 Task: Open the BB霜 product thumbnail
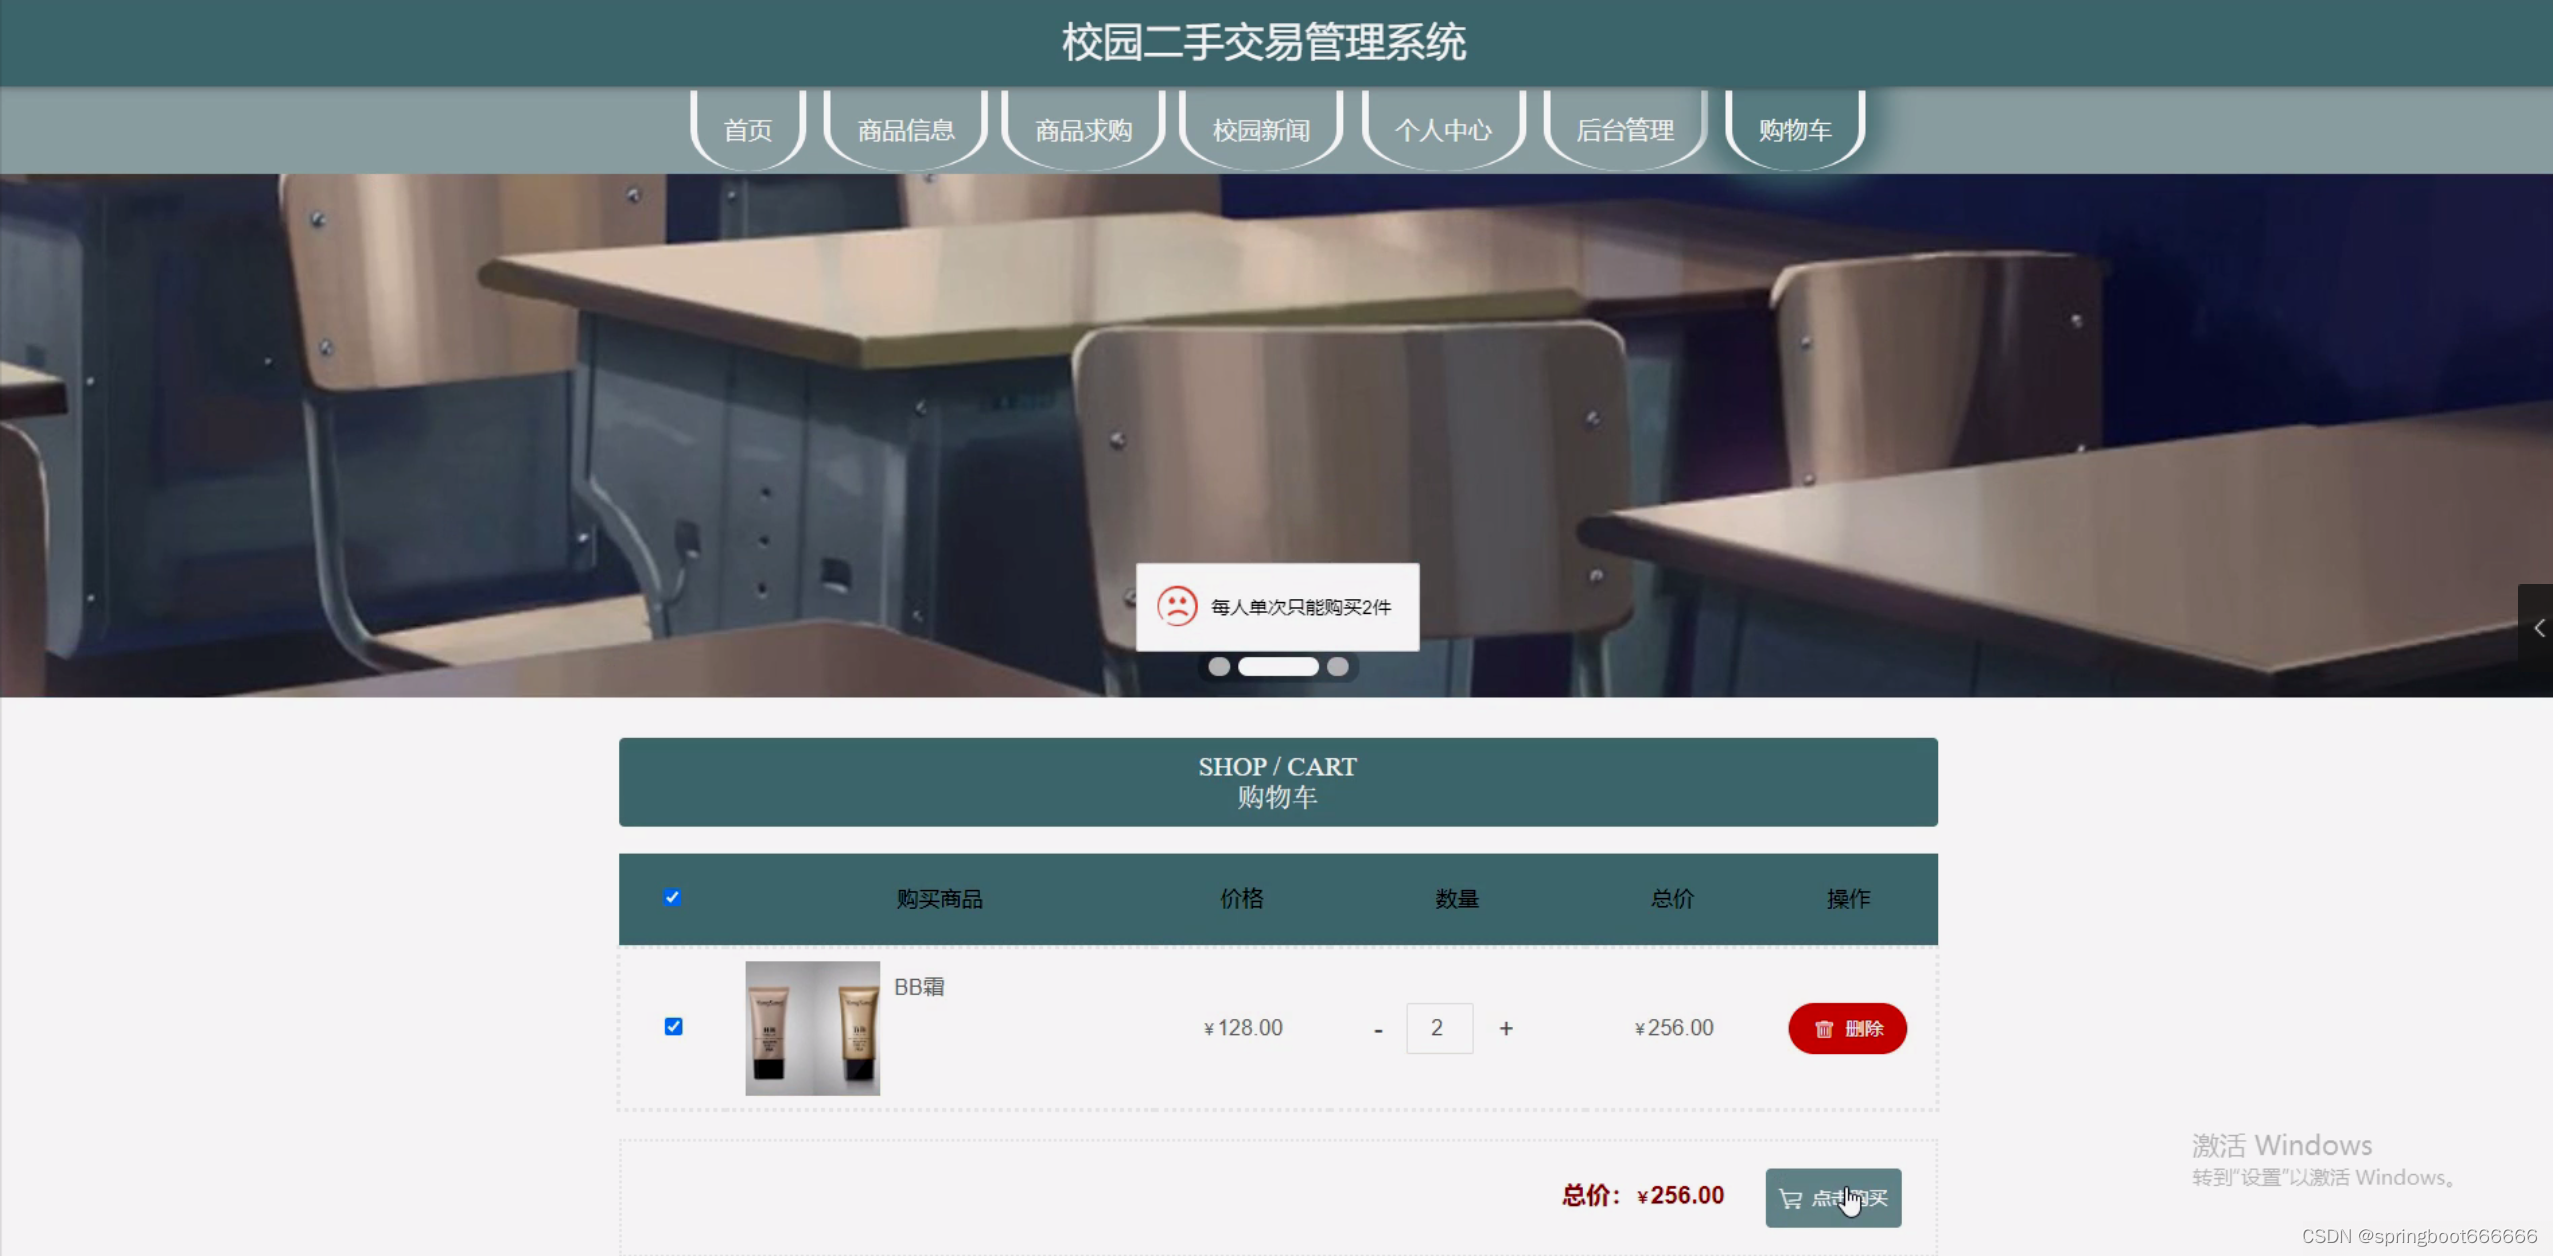pyautogui.click(x=812, y=1028)
